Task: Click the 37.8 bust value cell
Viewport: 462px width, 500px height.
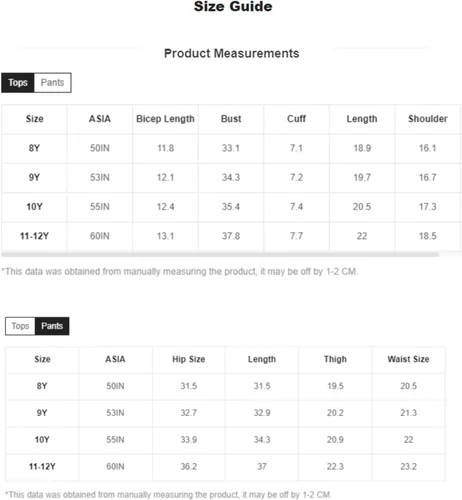Action: tap(231, 236)
